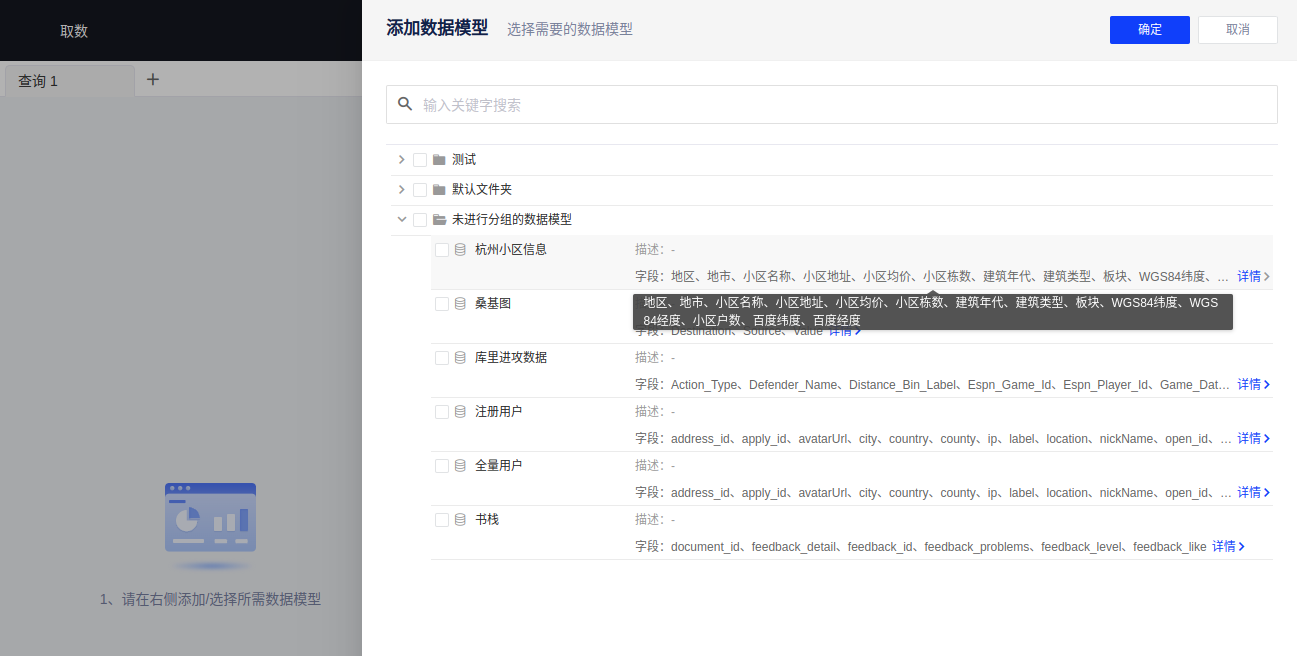Viewport: 1297px width, 656px height.
Task: Enable the 测试 folder checkbox
Action: (x=420, y=160)
